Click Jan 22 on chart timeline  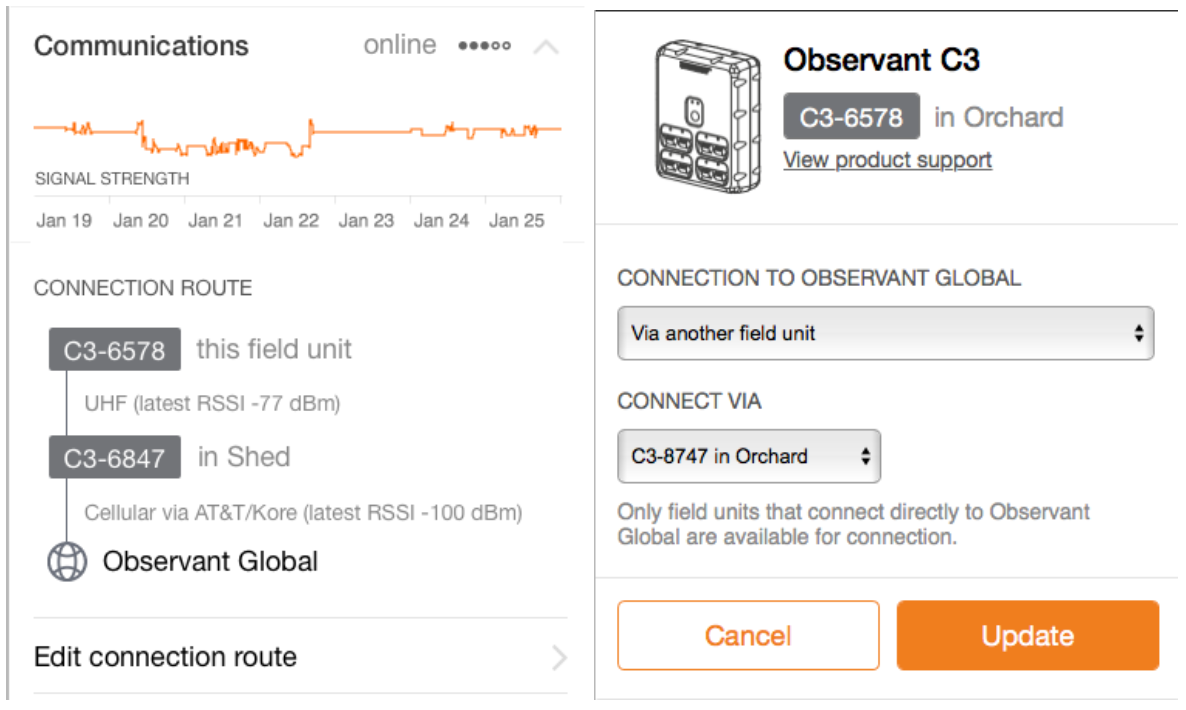290,221
